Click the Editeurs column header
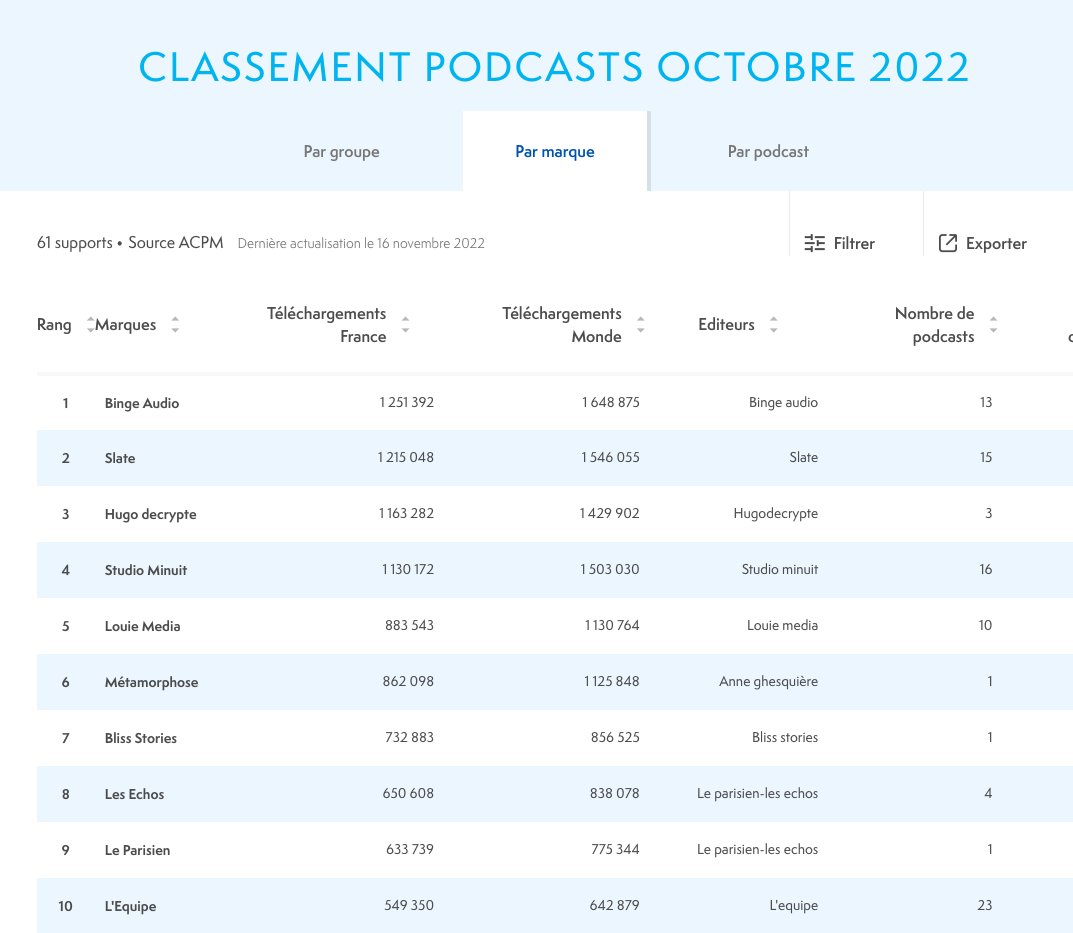1073x933 pixels. [726, 324]
